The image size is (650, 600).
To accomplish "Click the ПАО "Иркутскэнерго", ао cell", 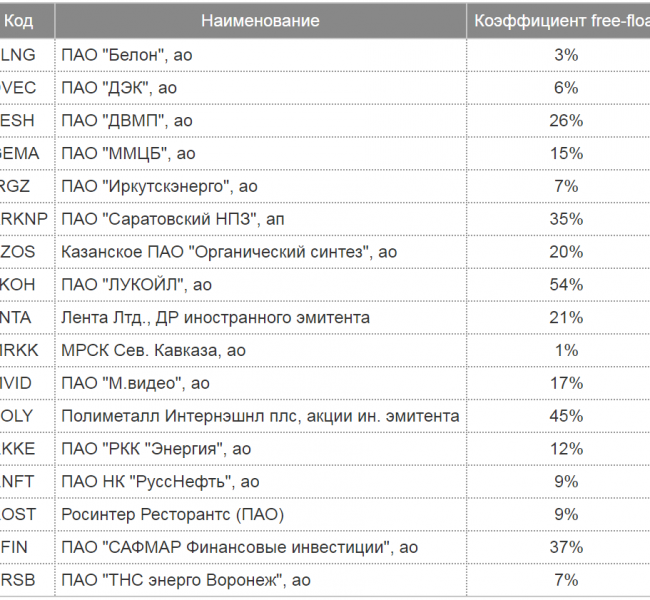I will (159, 186).
